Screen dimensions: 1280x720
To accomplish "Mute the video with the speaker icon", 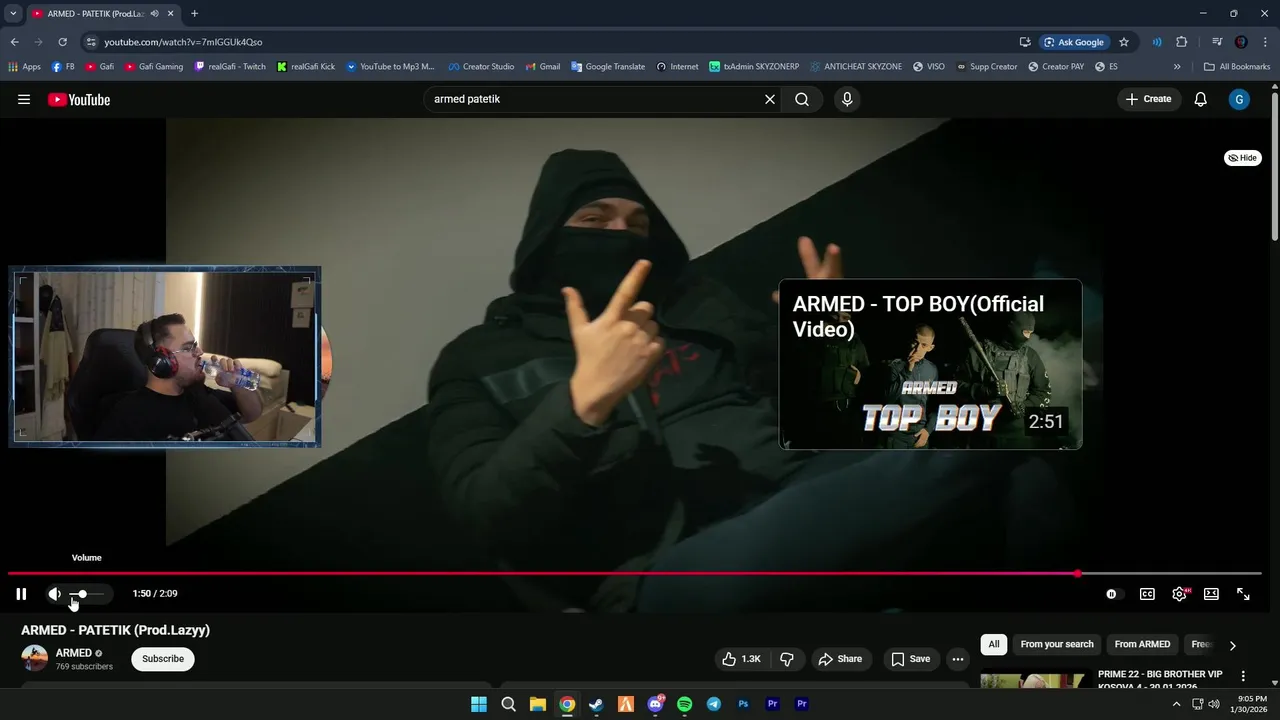I will click(55, 594).
